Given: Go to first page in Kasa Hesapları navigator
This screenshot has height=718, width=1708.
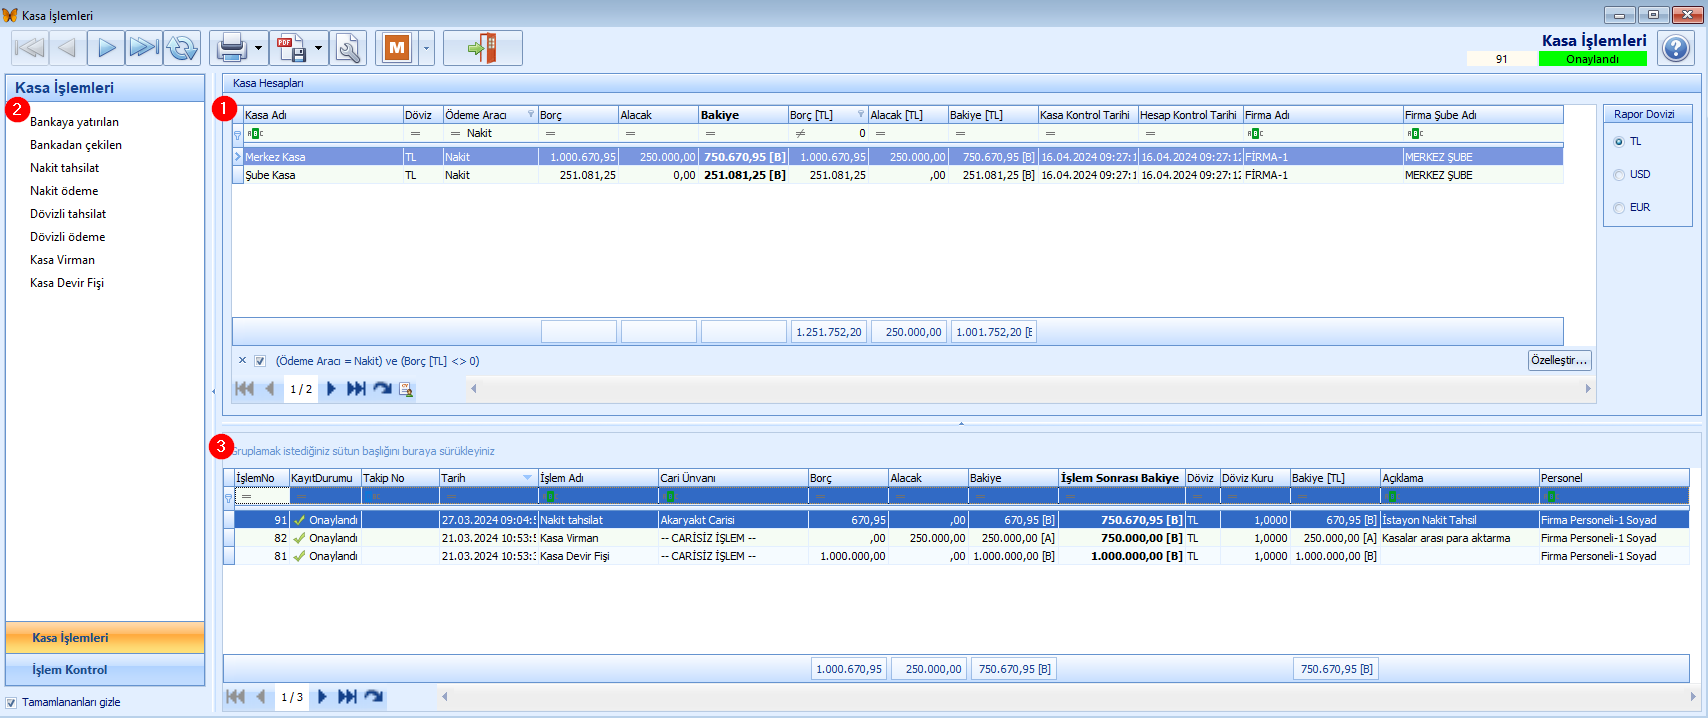Looking at the screenshot, I should 244,389.
